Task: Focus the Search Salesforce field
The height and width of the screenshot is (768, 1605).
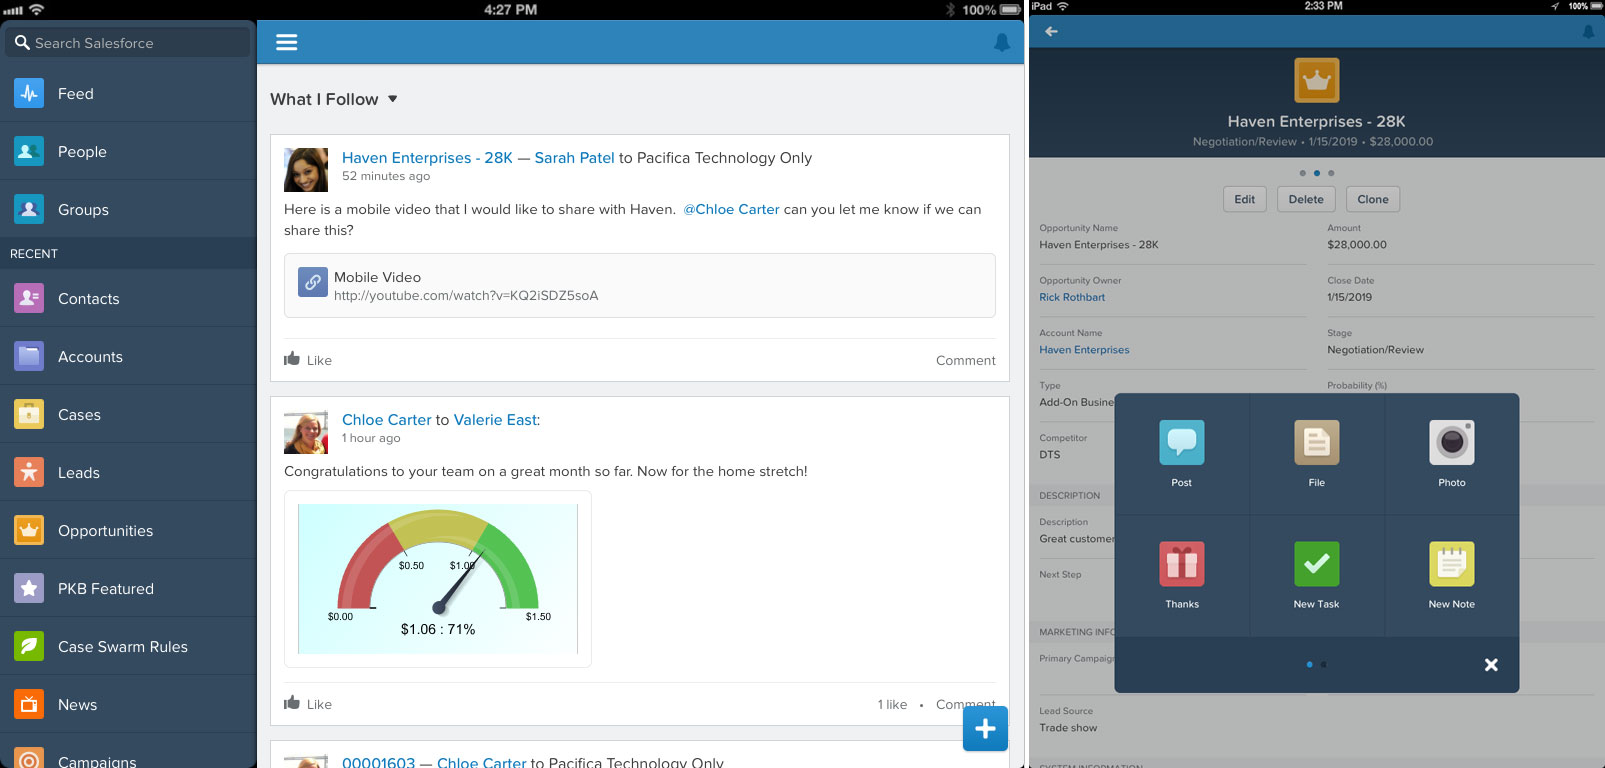Action: (127, 43)
